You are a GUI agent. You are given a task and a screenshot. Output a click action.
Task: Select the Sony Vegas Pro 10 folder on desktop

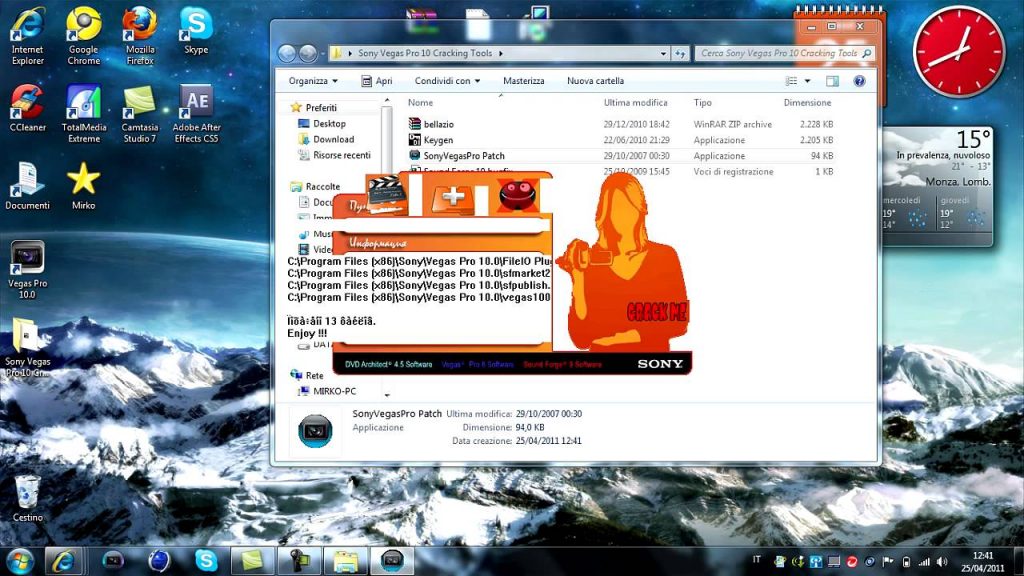tap(27, 347)
